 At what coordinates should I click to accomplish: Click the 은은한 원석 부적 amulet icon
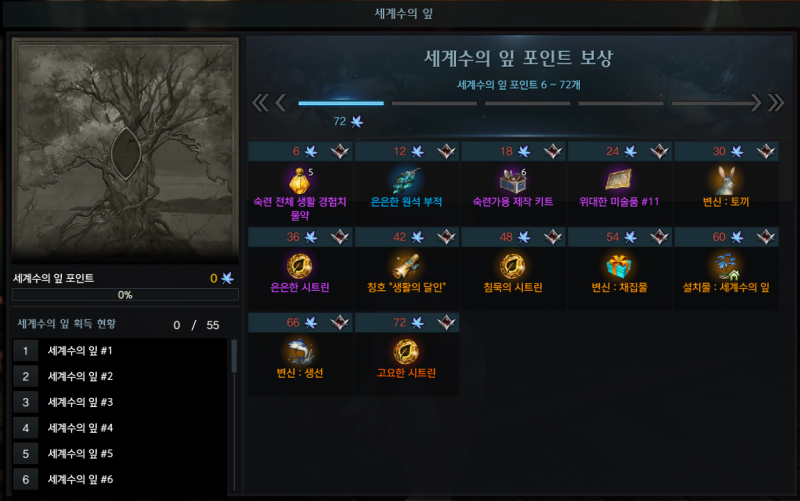click(x=406, y=181)
